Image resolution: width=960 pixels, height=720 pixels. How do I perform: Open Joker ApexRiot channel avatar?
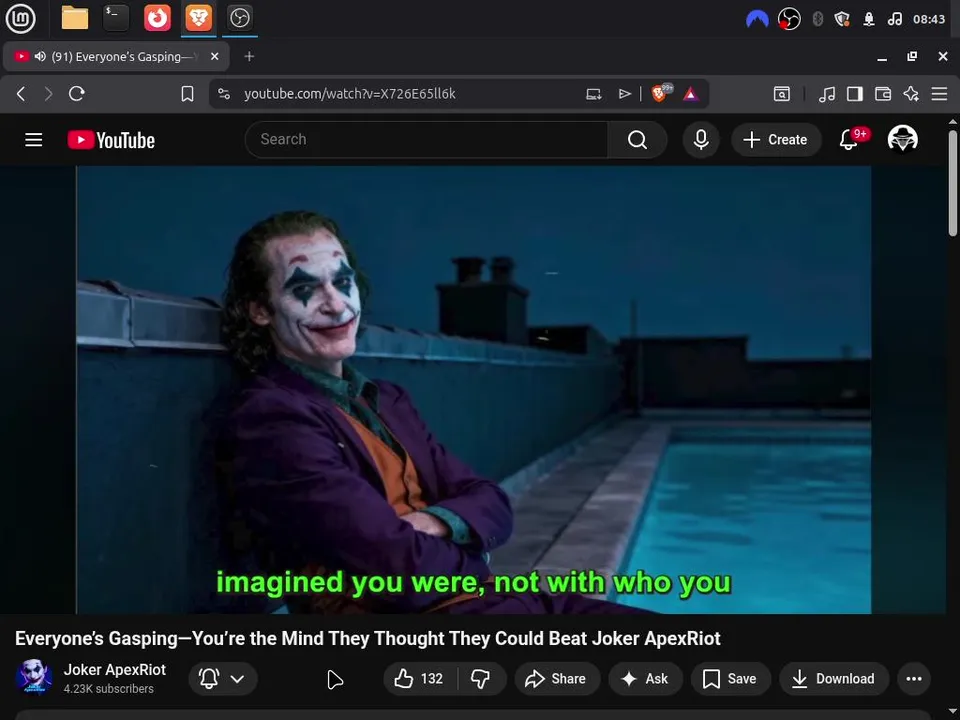coord(33,677)
